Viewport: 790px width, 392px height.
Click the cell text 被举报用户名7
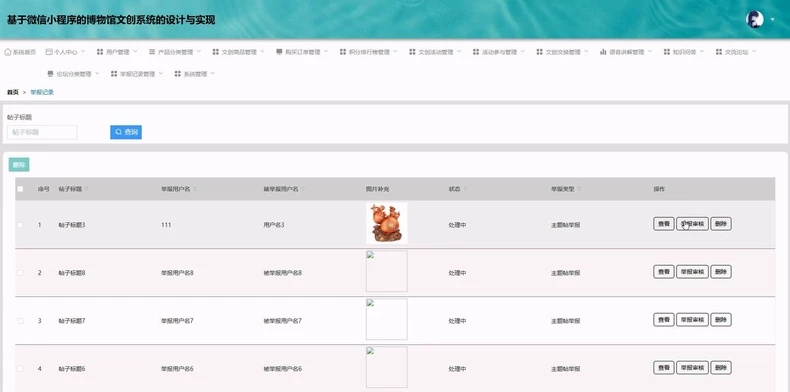(x=283, y=320)
